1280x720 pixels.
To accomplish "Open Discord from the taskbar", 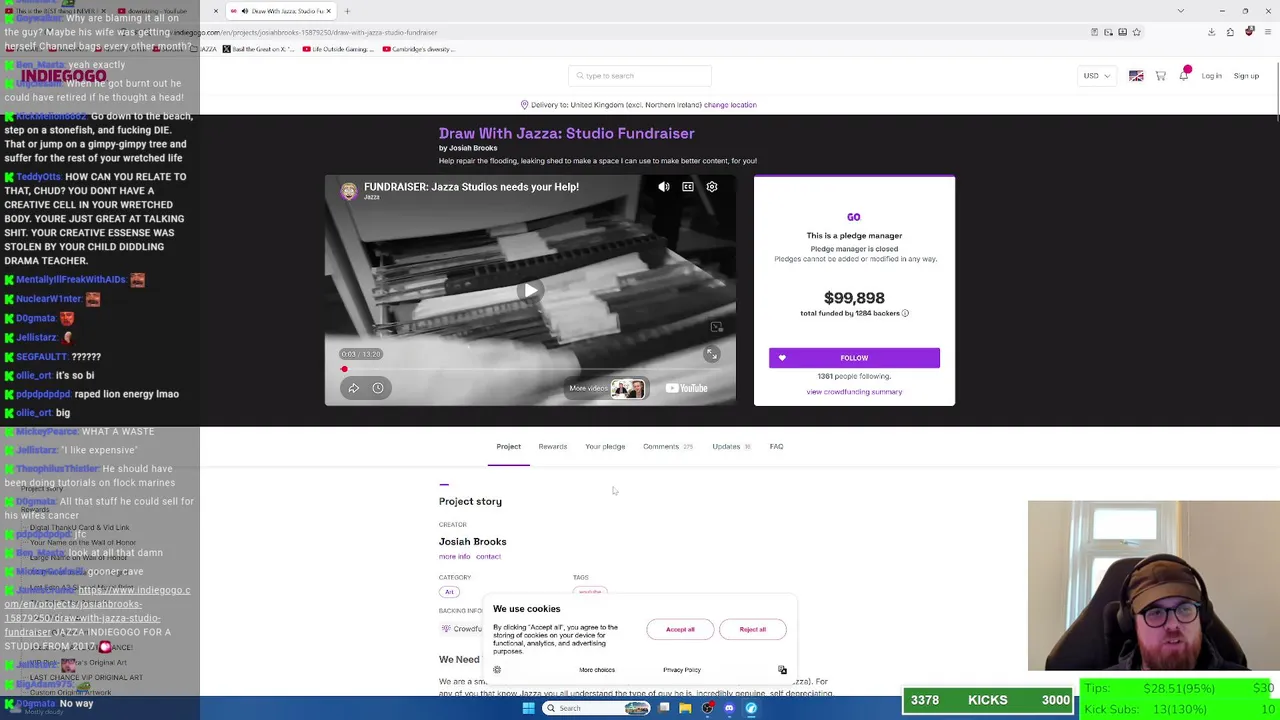I will click(729, 708).
